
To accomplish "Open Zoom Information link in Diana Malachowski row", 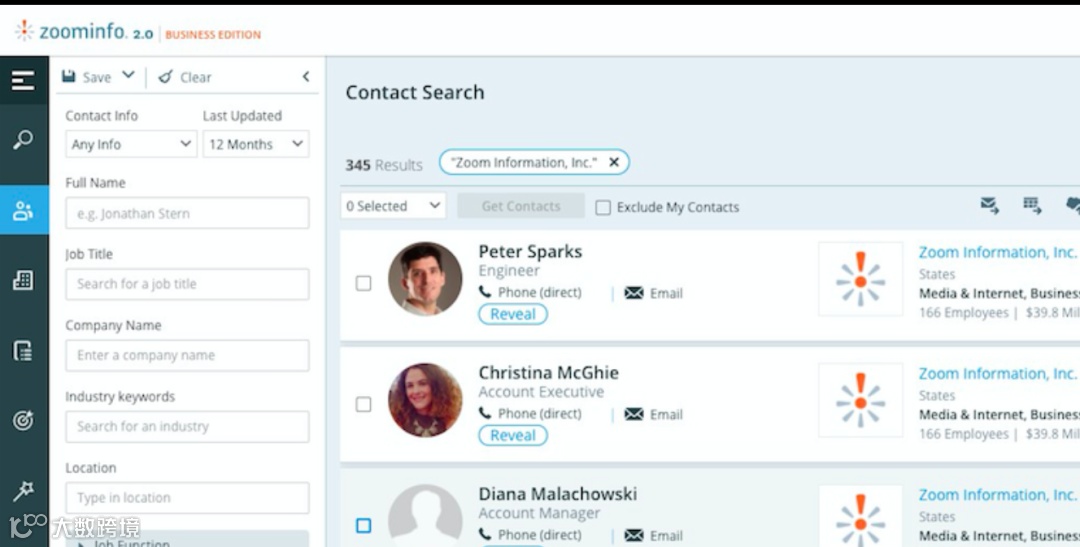I will 999,495.
